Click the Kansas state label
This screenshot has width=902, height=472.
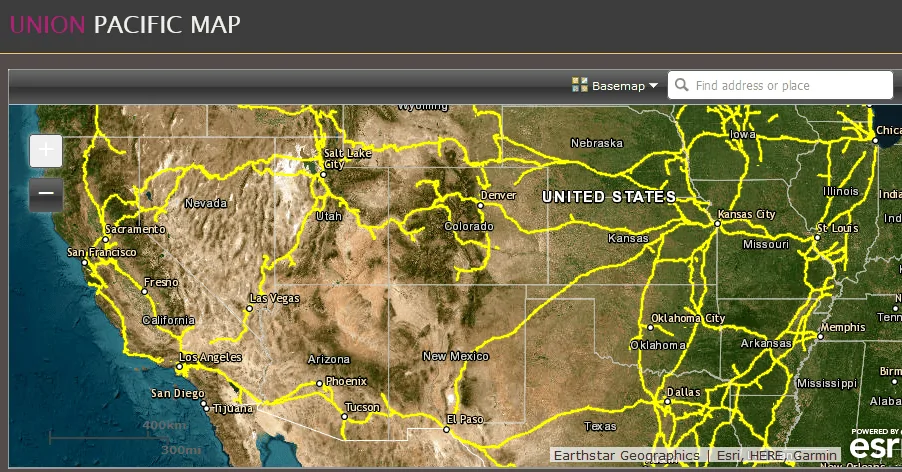click(628, 238)
